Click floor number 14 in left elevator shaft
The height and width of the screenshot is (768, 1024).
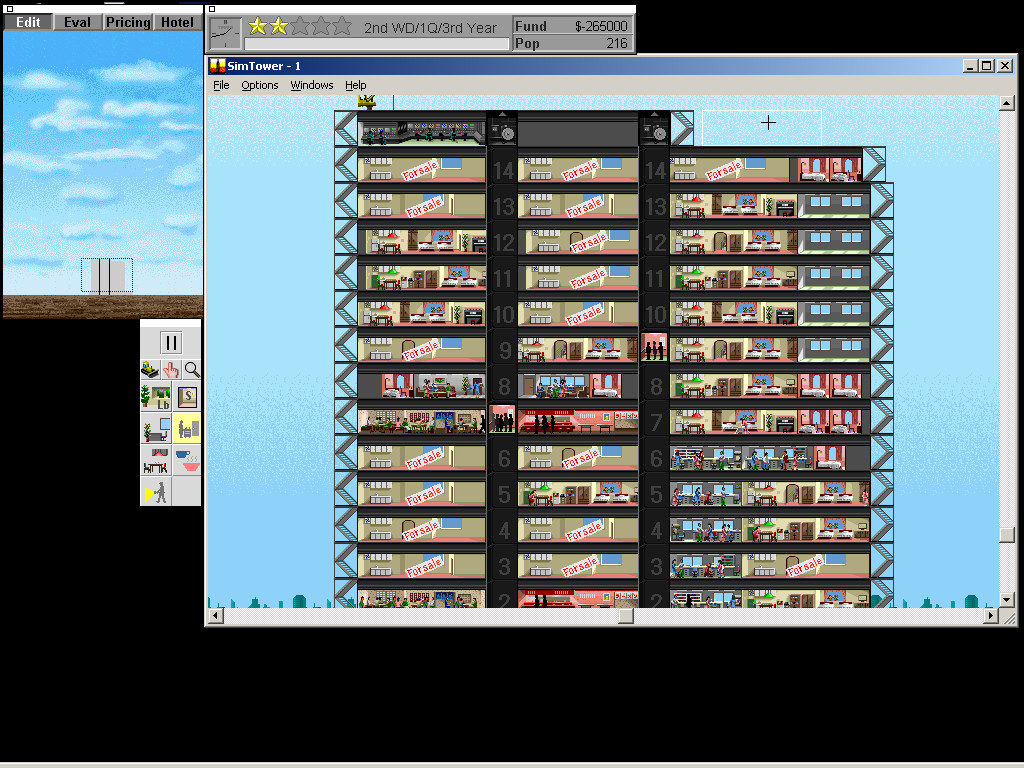pos(503,171)
